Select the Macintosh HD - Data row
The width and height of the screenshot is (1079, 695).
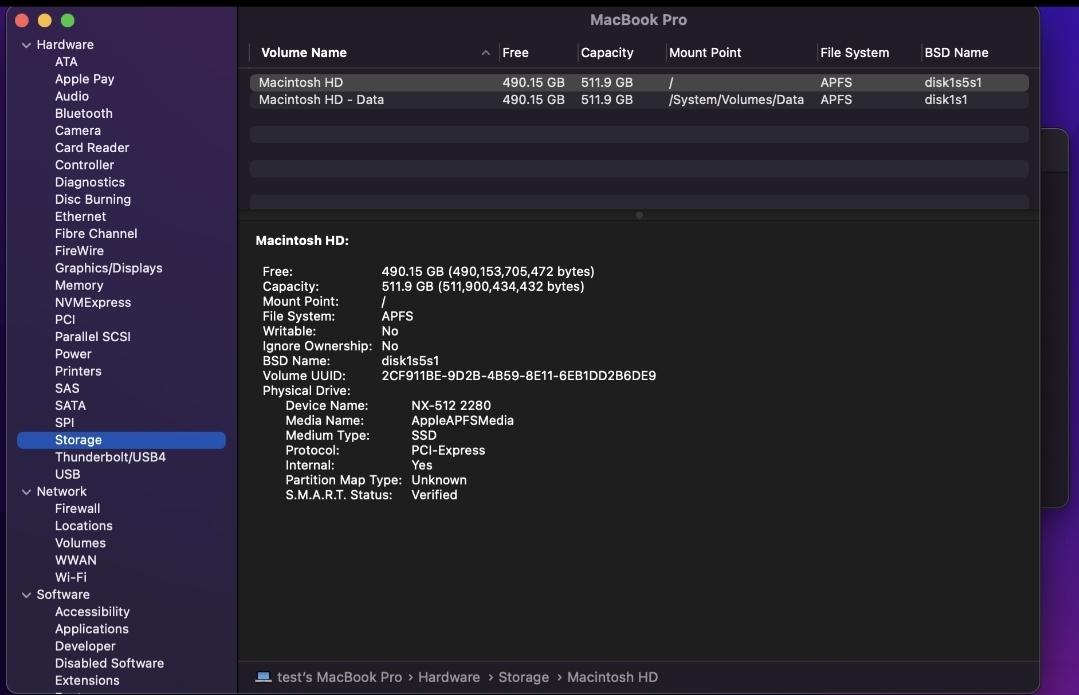pos(639,100)
